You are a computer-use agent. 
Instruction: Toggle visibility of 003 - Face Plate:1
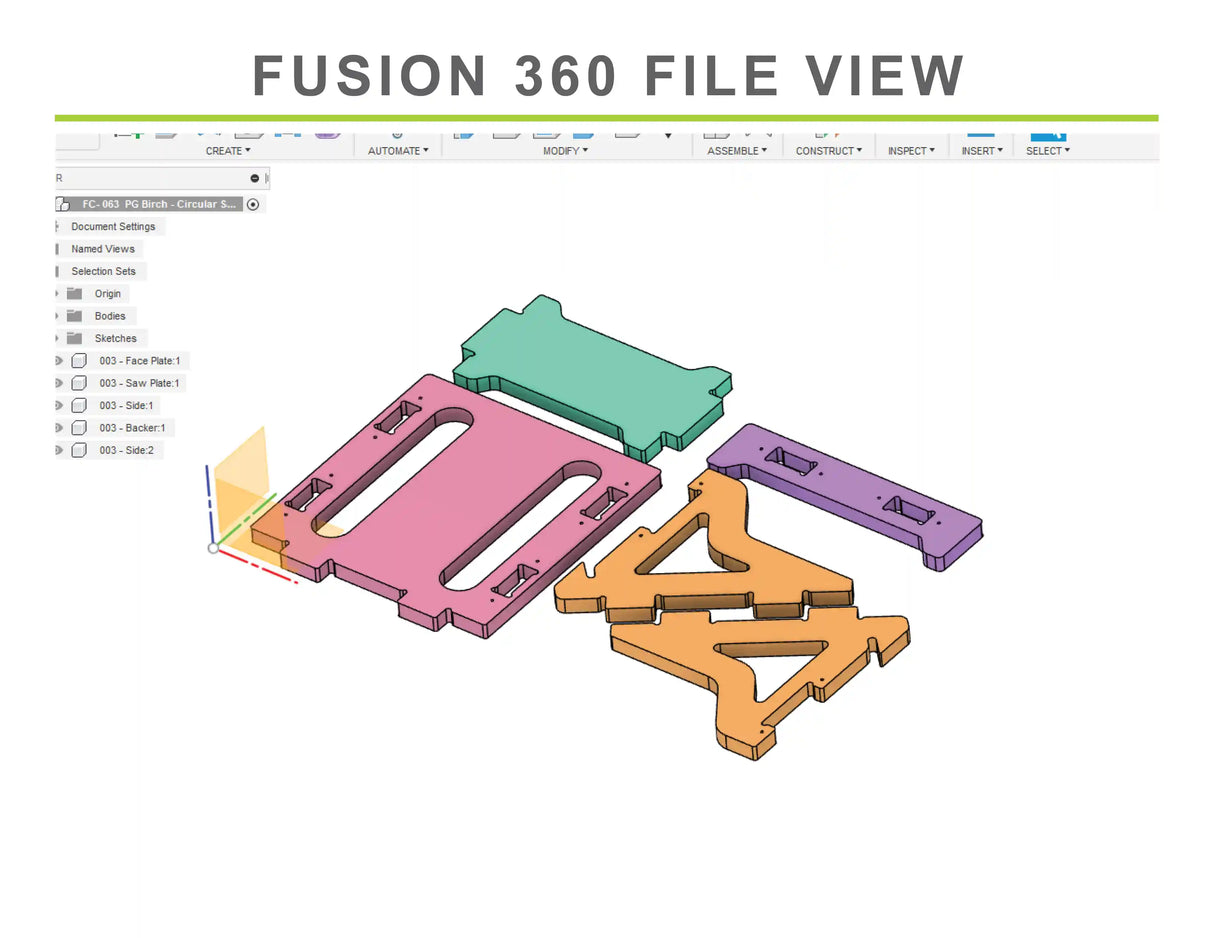pyautogui.click(x=58, y=361)
